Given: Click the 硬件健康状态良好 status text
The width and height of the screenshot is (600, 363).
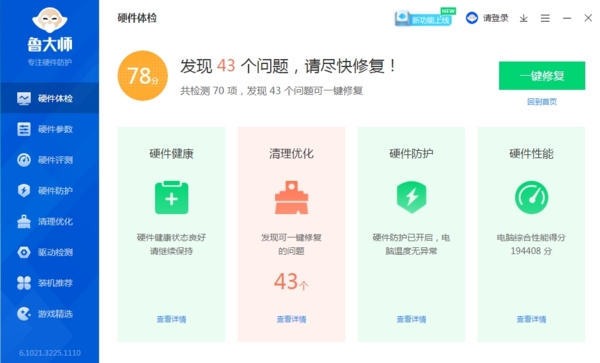Looking at the screenshot, I should (x=171, y=238).
